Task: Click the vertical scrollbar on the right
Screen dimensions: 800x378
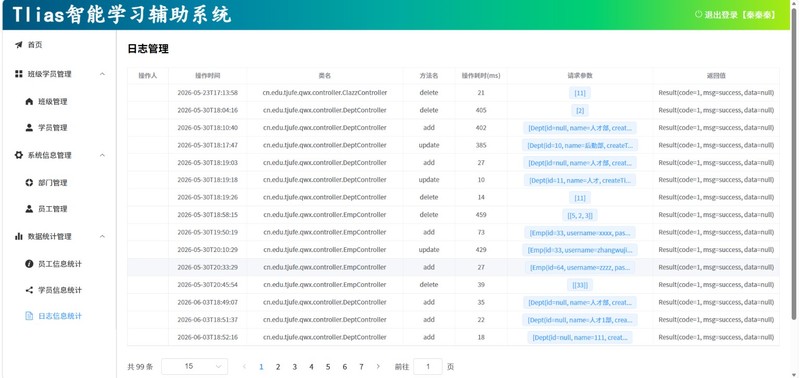Action: (794, 163)
